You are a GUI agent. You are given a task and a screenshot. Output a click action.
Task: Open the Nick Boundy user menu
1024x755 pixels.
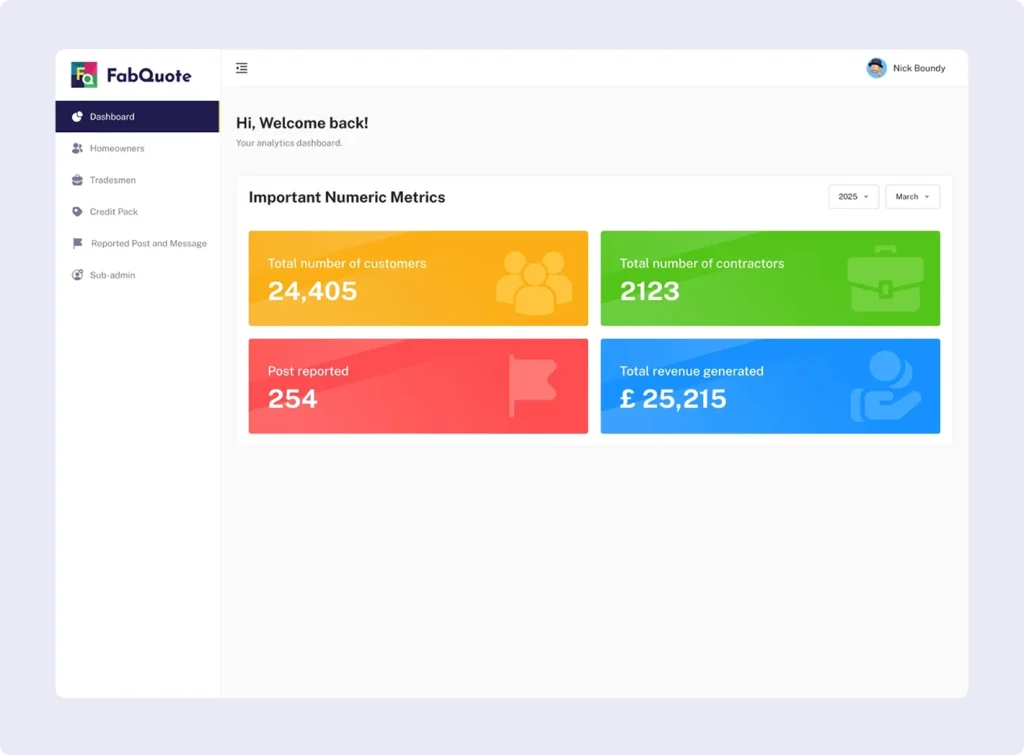tap(918, 68)
